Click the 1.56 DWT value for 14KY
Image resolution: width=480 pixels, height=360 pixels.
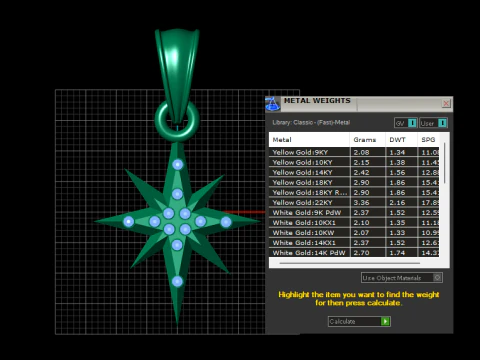tap(397, 172)
